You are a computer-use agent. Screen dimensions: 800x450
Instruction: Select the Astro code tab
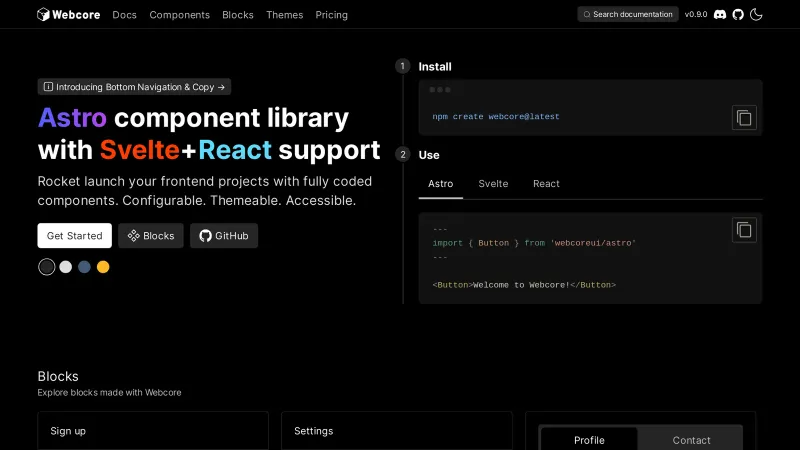[441, 184]
